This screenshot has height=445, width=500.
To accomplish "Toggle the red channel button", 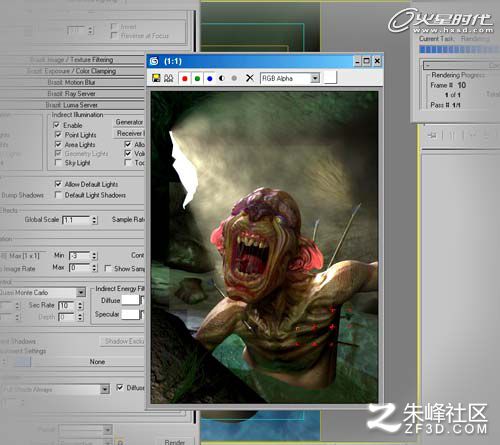I will tap(185, 78).
